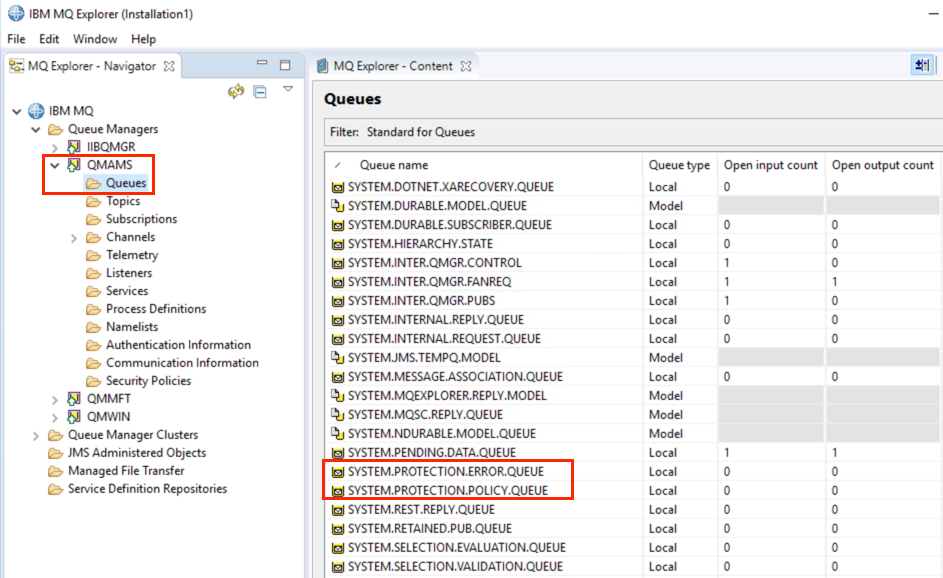The image size is (943, 578).
Task: Click the QMAMS queue manager icon
Action: point(74,165)
